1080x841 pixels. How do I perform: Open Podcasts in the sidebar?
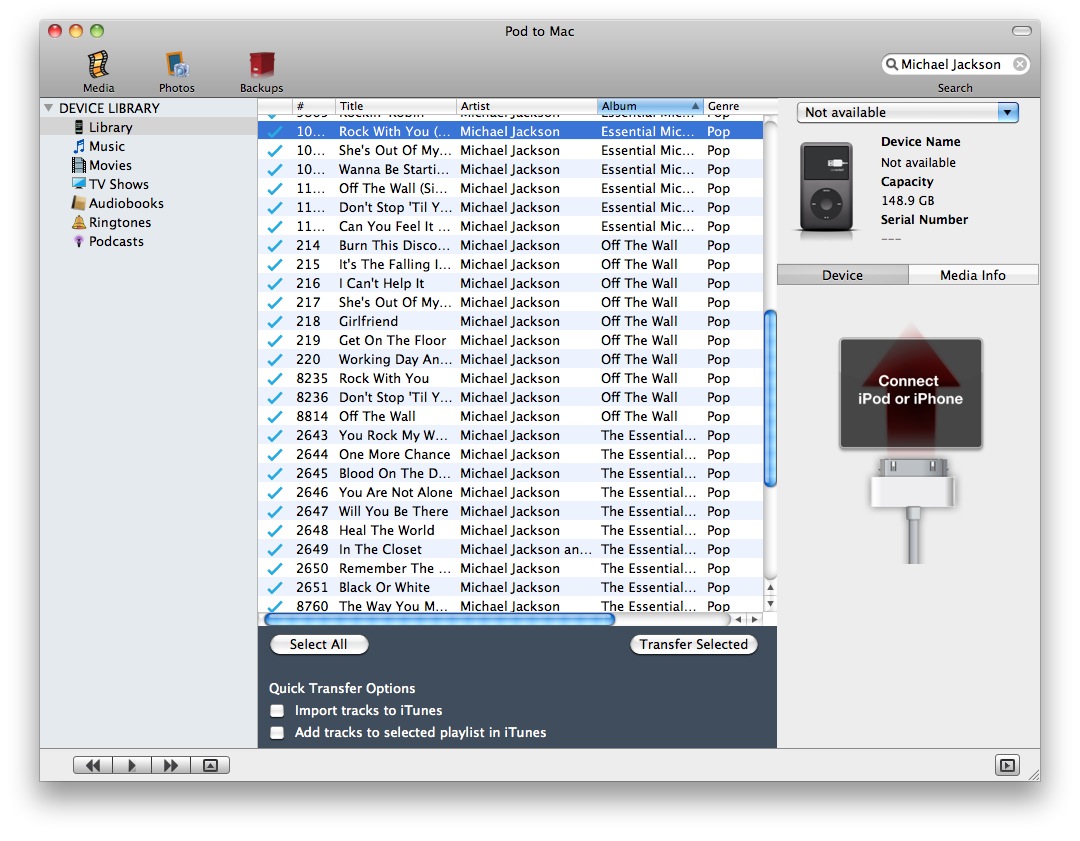(116, 241)
